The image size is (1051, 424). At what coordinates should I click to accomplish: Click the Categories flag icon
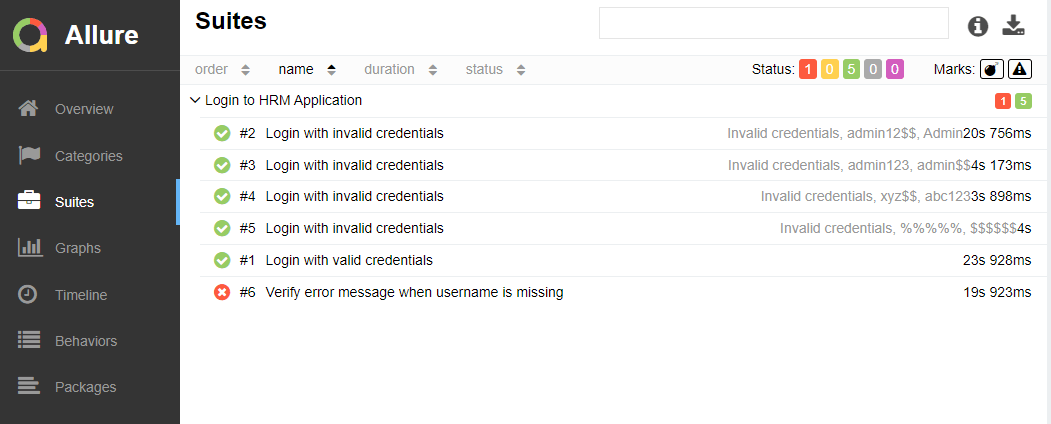[29, 155]
